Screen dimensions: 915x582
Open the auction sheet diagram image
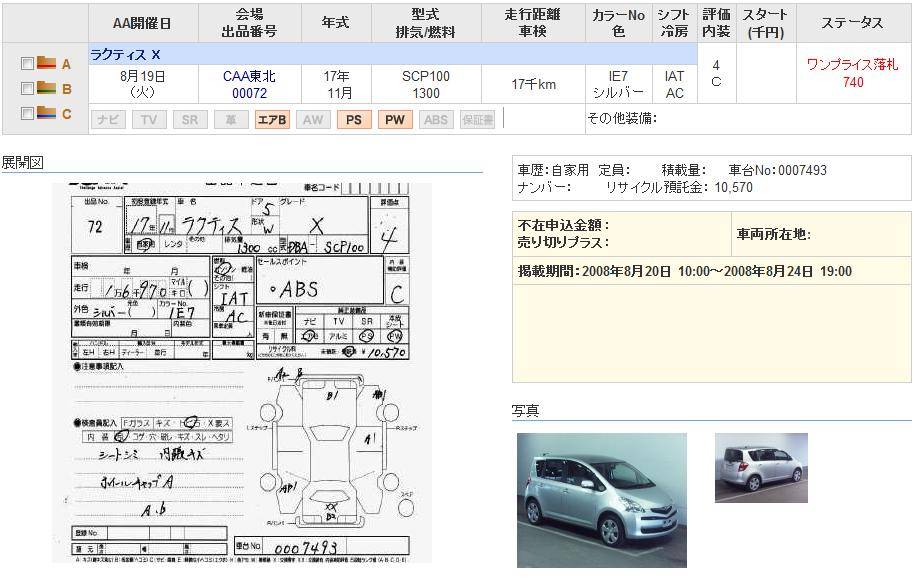coord(242,373)
